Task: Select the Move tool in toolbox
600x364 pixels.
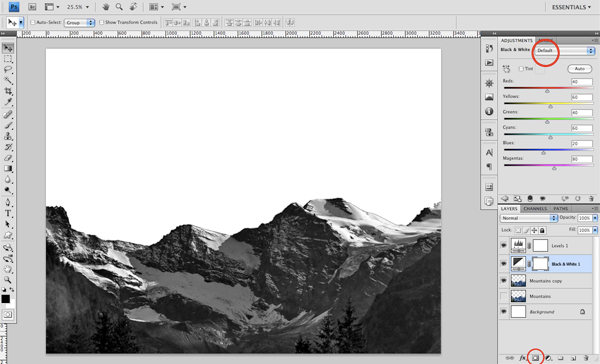Action: 8,48
